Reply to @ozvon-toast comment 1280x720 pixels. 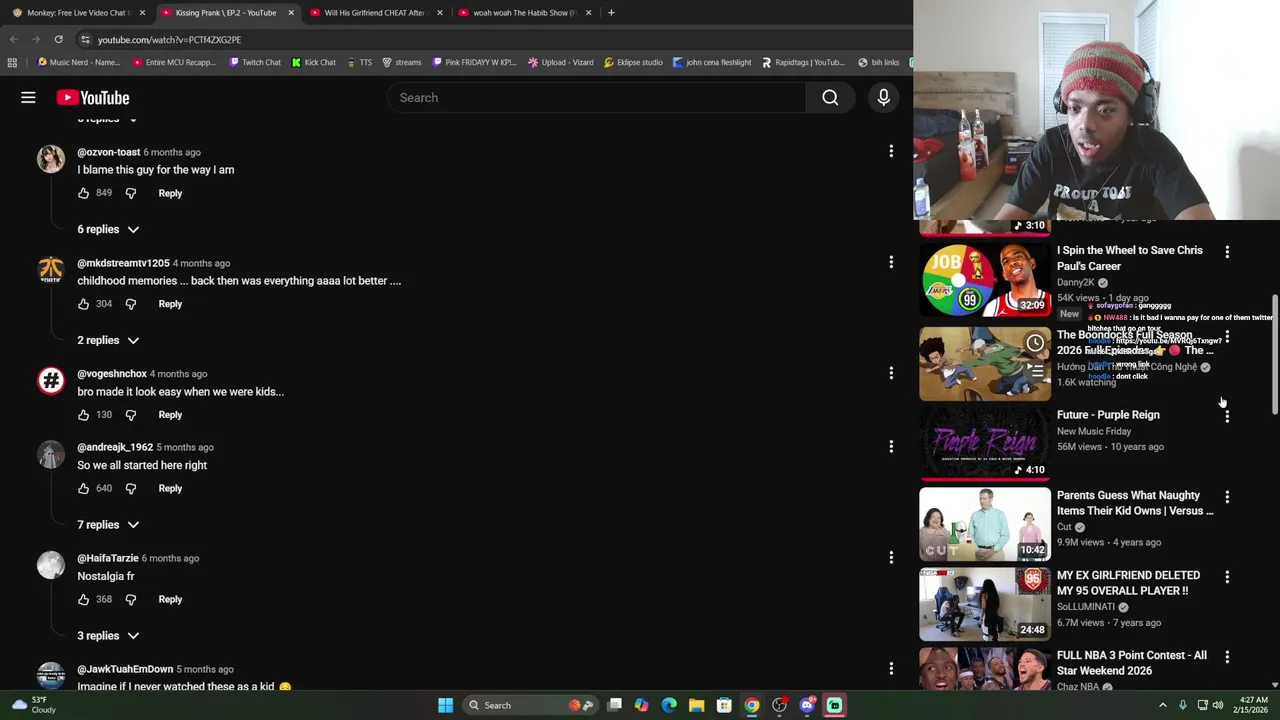tap(170, 193)
